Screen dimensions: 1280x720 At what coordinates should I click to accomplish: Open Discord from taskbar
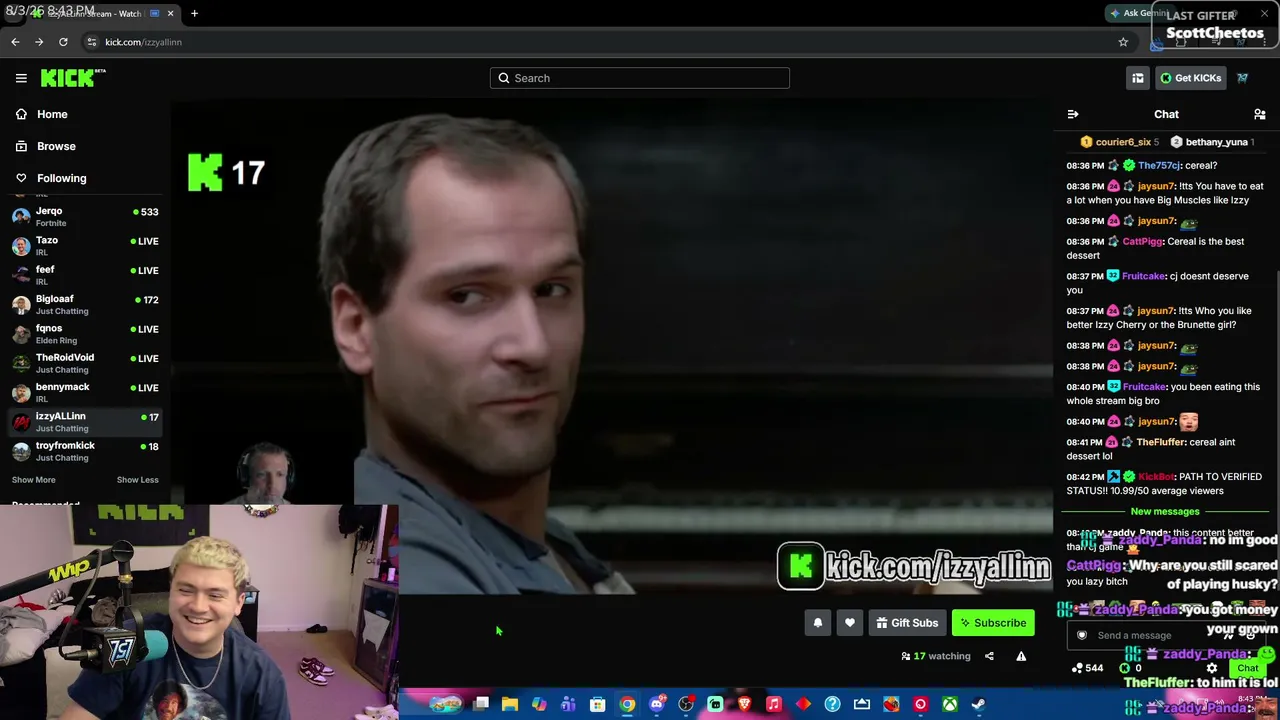tap(657, 705)
